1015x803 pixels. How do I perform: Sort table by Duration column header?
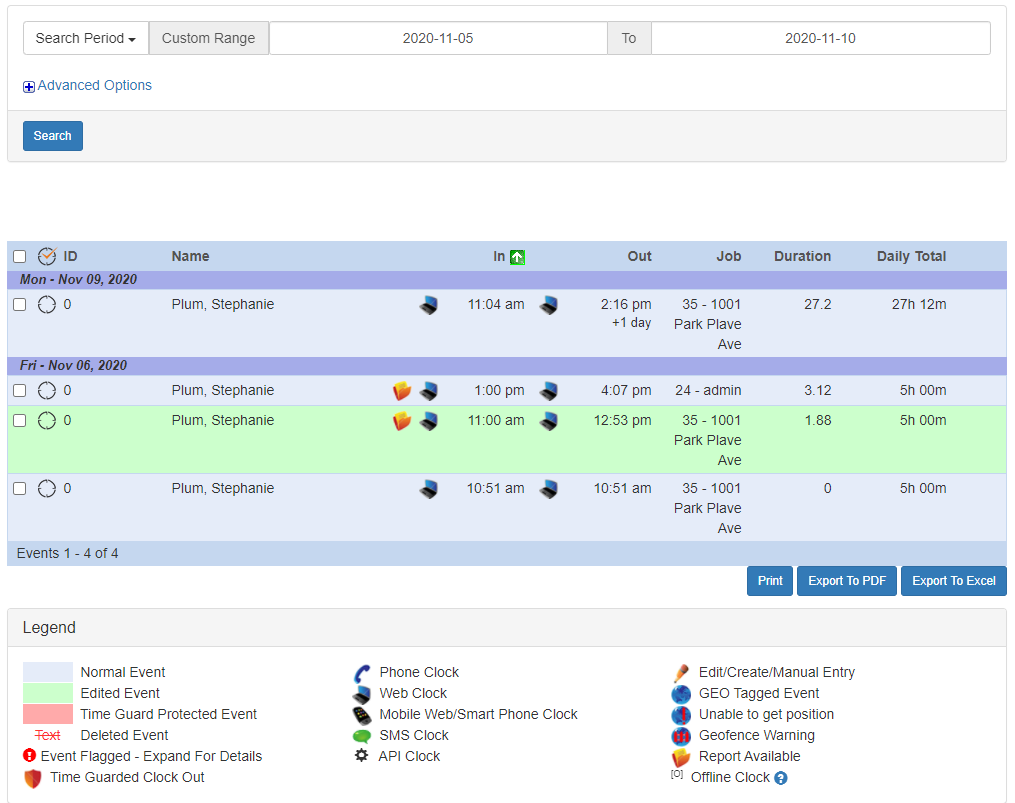802,256
